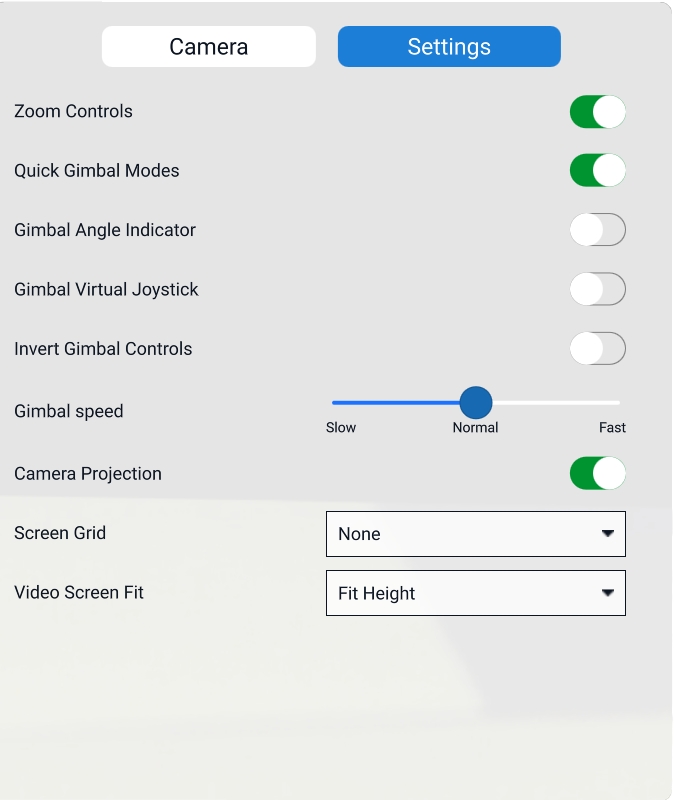Click the Gimbal speed slider handle
Screen dimensions: 674x800
(x=476, y=403)
